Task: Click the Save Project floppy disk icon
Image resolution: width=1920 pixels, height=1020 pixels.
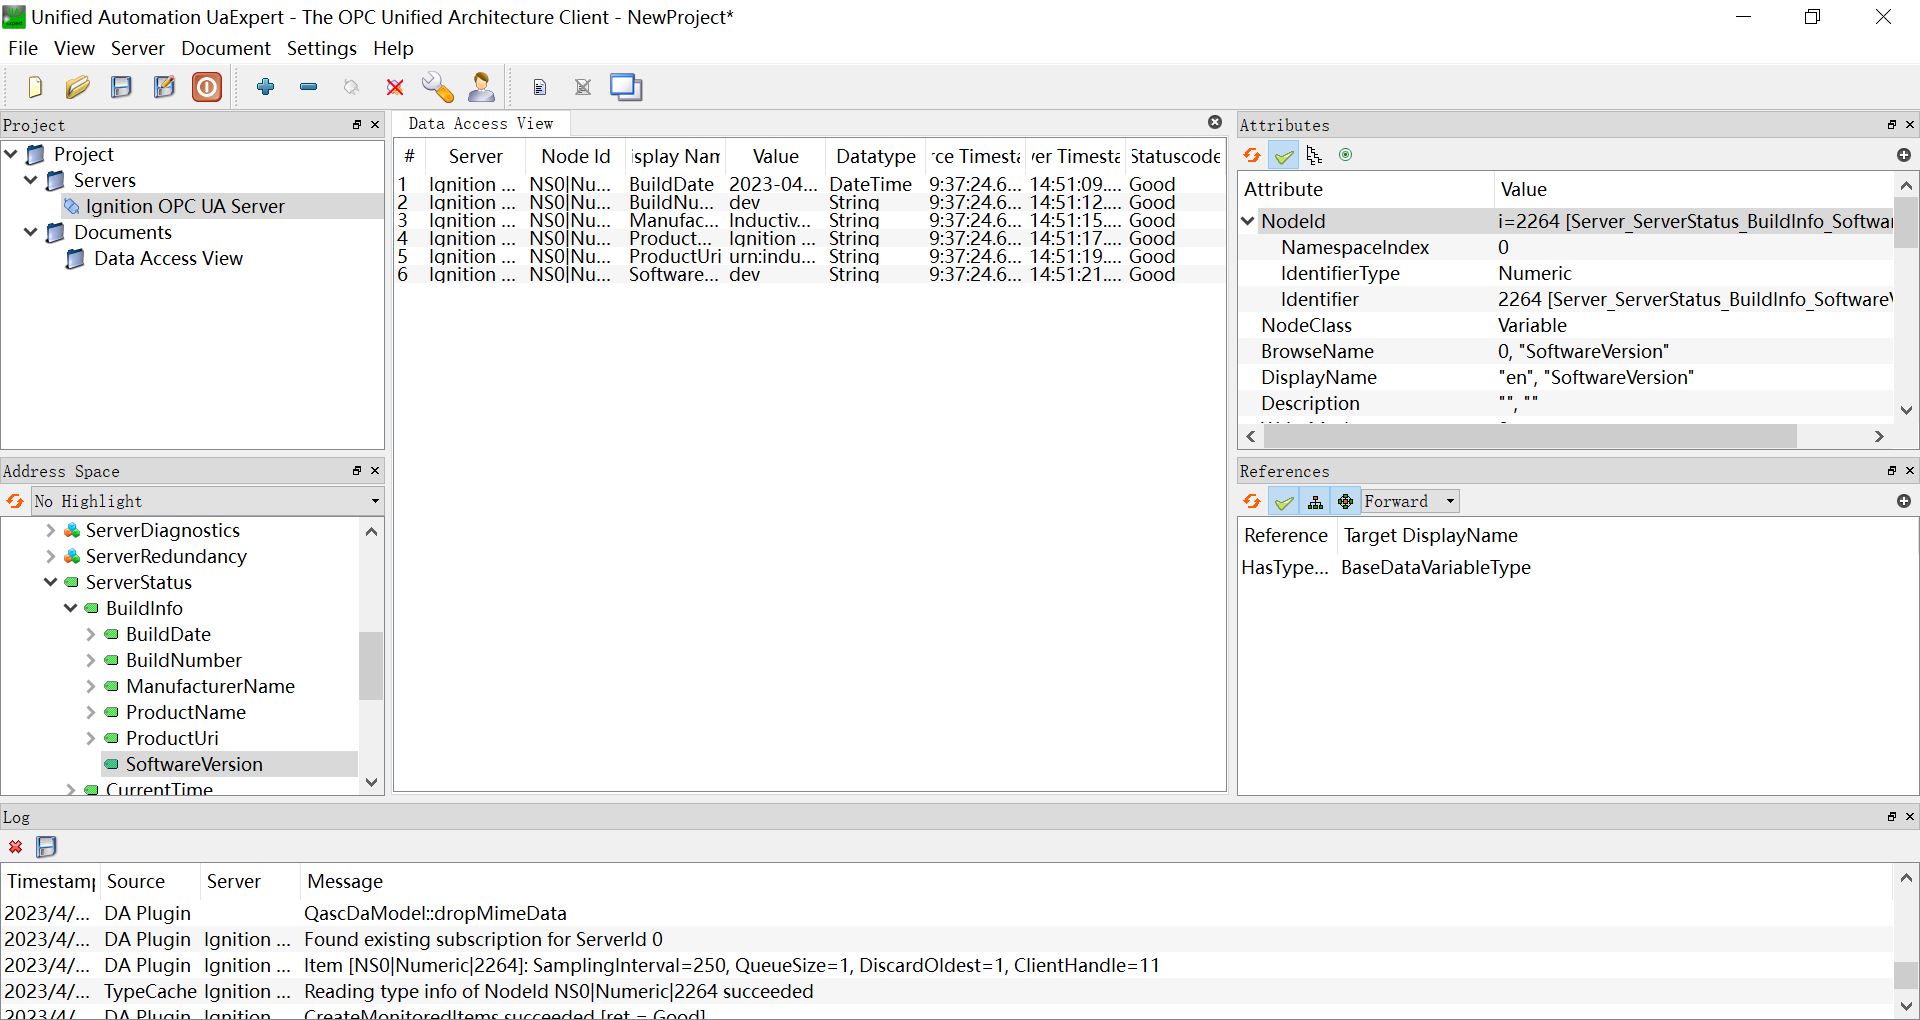Action: pyautogui.click(x=121, y=88)
